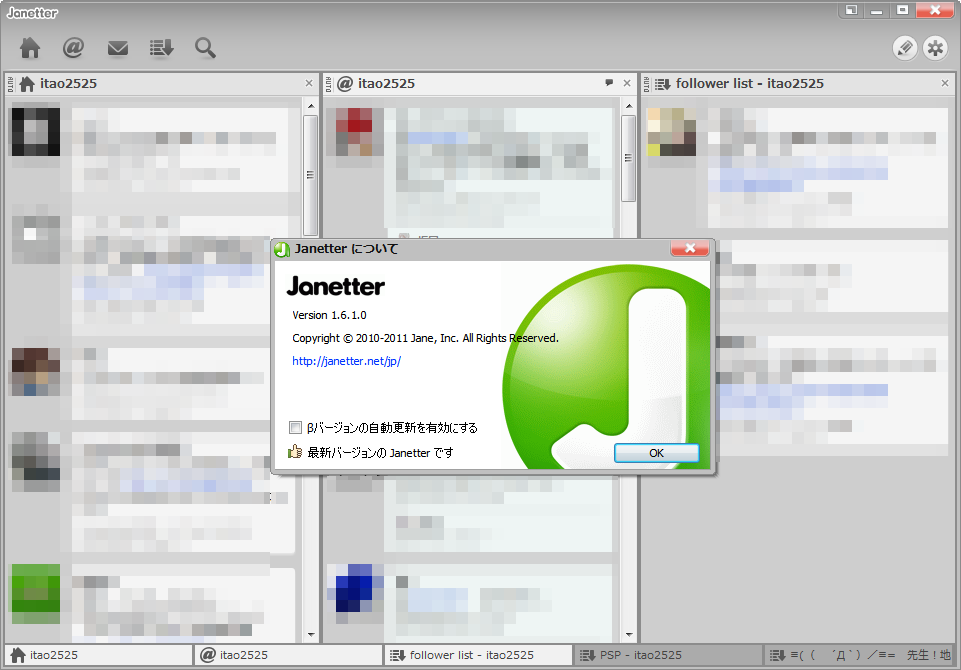961x670 pixels.
Task: Open the Lists toolbar icon
Action: point(161,48)
